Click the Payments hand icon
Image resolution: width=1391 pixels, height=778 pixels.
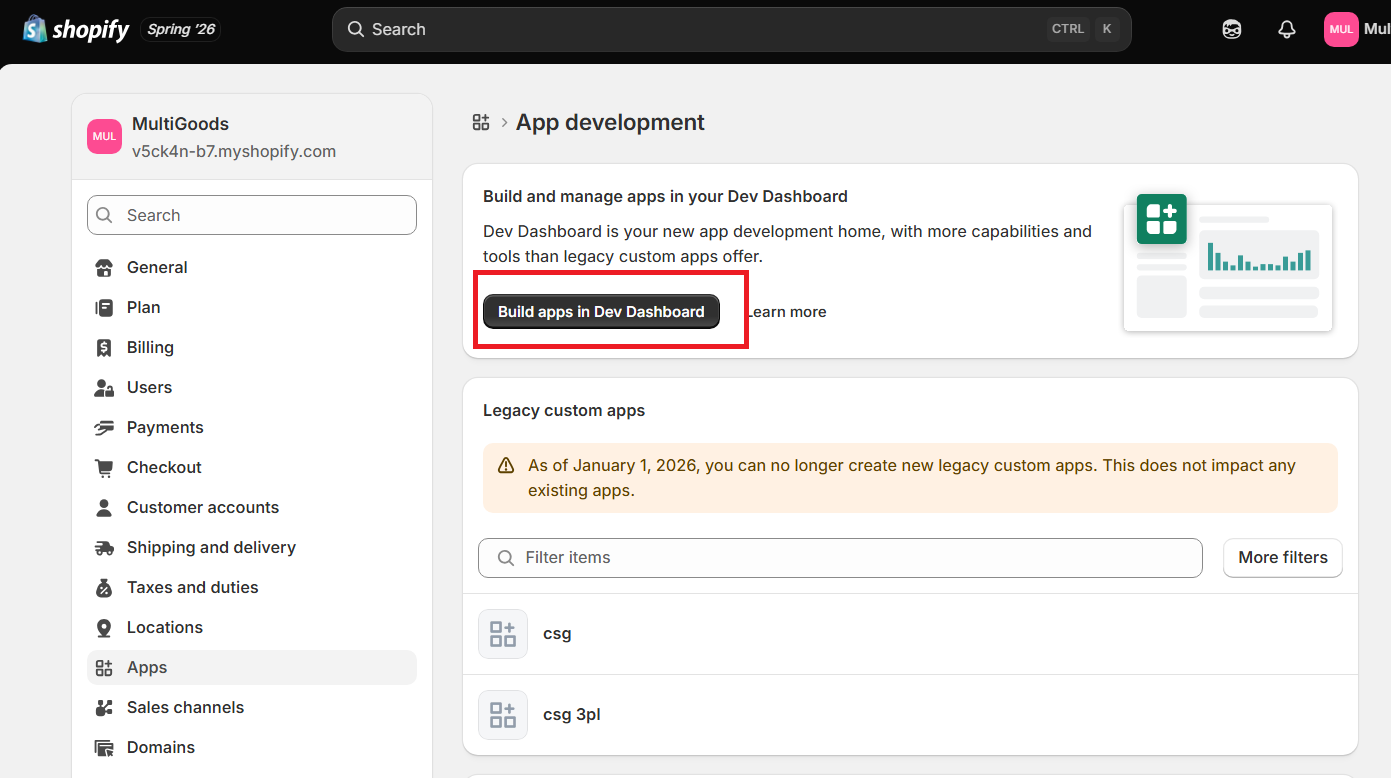104,427
